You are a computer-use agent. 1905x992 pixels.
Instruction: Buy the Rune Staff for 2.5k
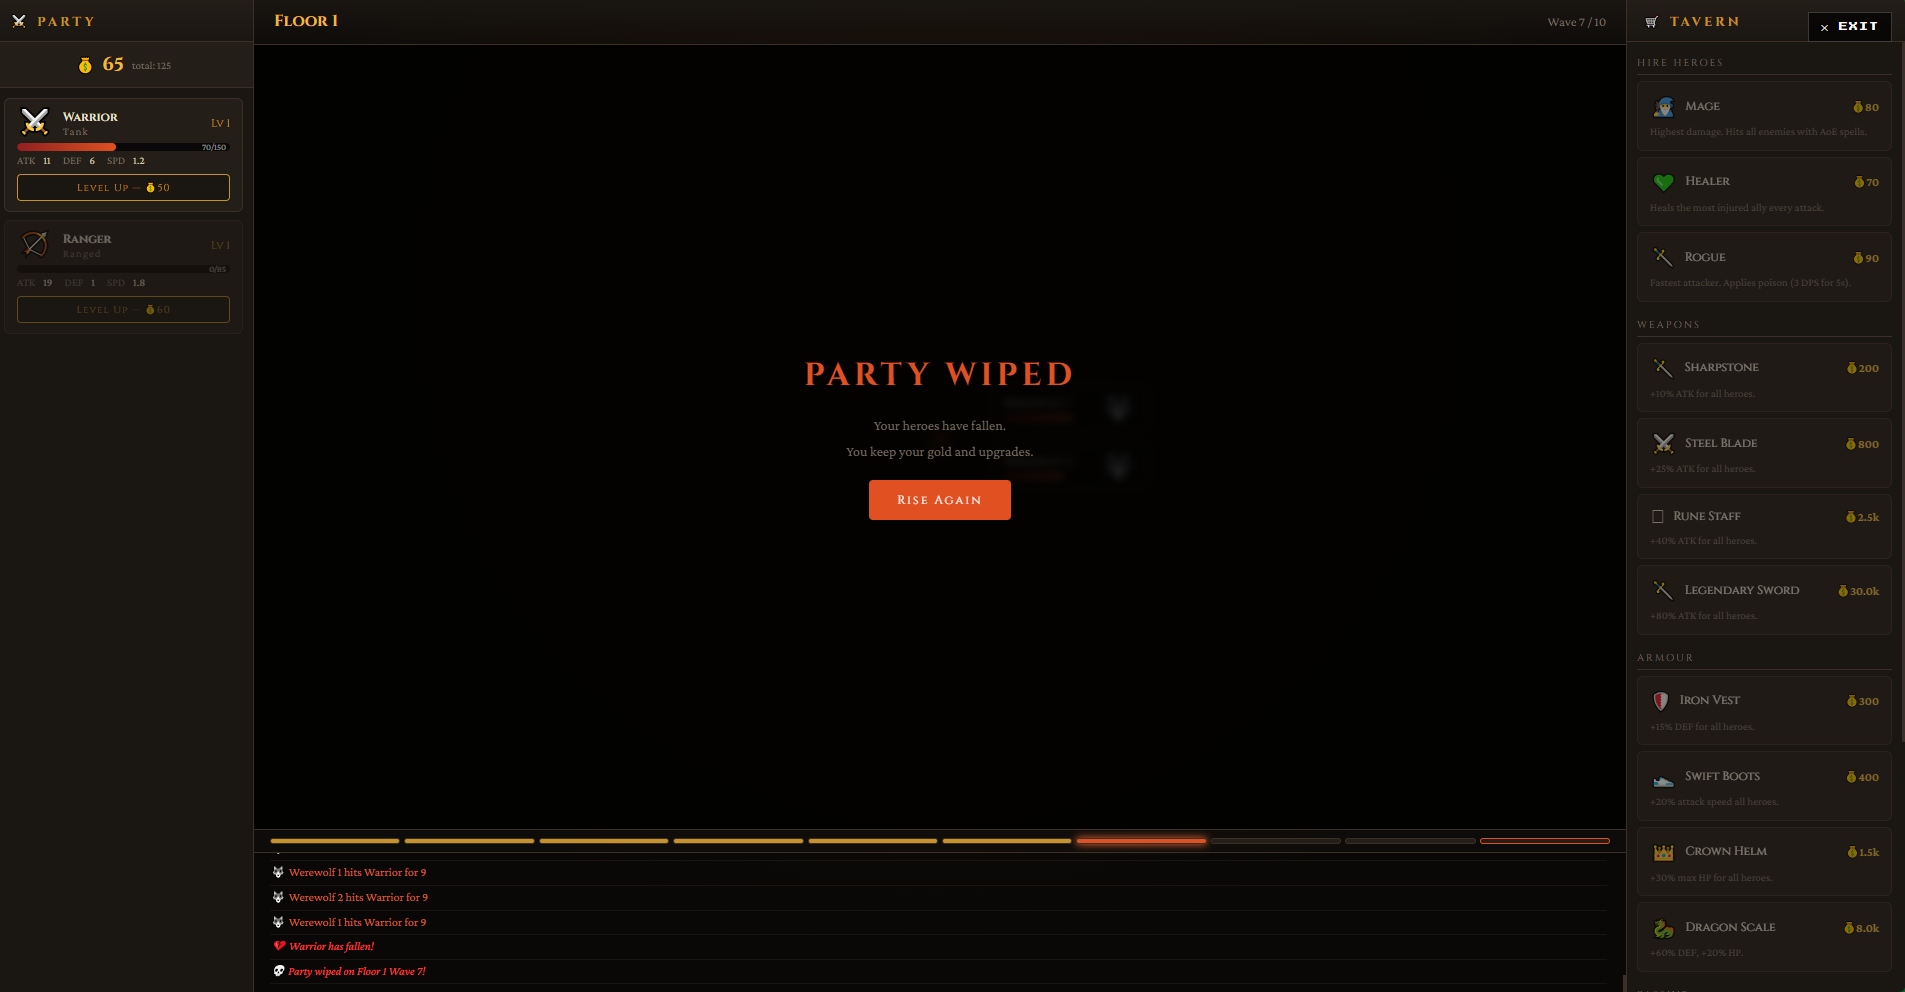coord(1764,526)
